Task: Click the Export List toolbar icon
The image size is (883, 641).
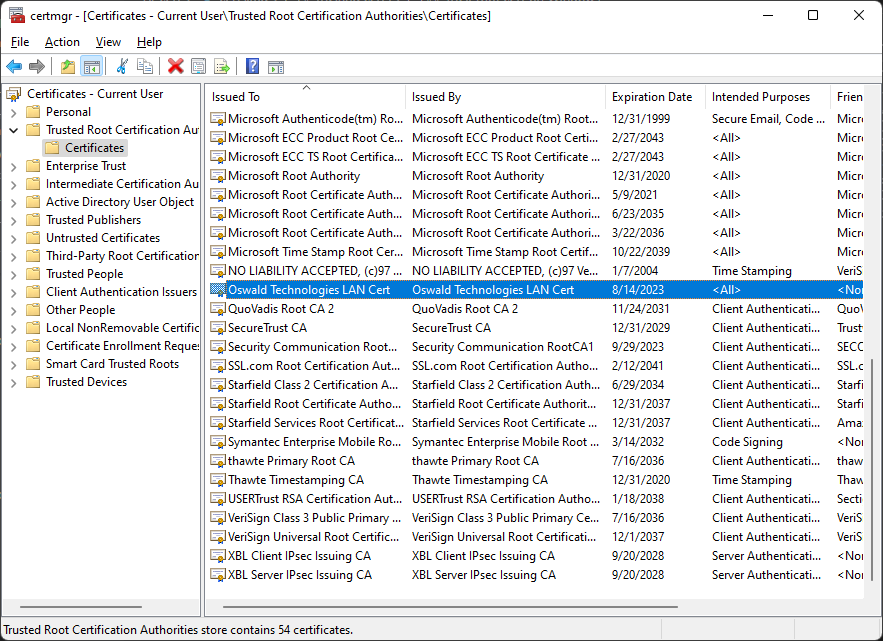Action: tap(222, 67)
